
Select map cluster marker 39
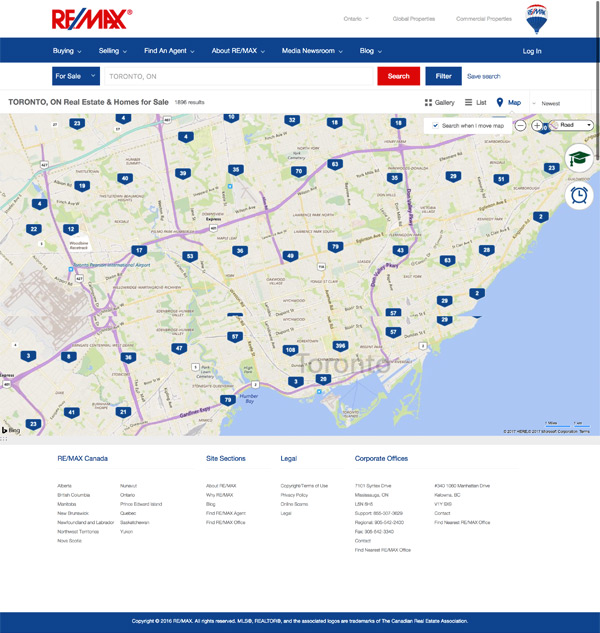pyautogui.click(x=183, y=174)
